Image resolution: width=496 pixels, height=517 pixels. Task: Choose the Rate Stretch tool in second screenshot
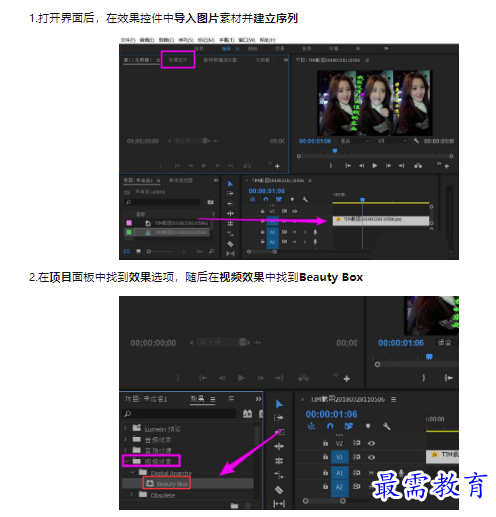pos(279,475)
